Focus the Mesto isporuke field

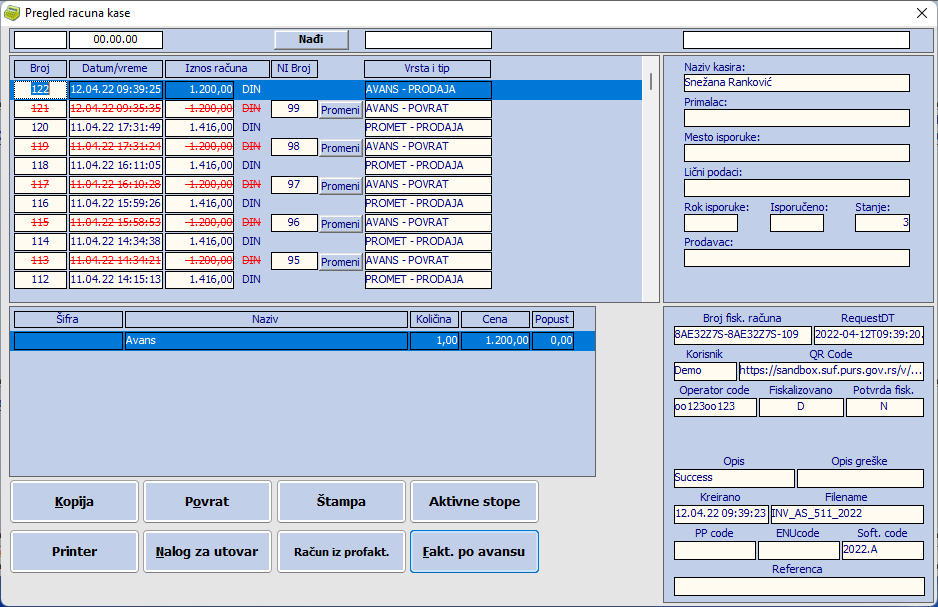(x=796, y=153)
